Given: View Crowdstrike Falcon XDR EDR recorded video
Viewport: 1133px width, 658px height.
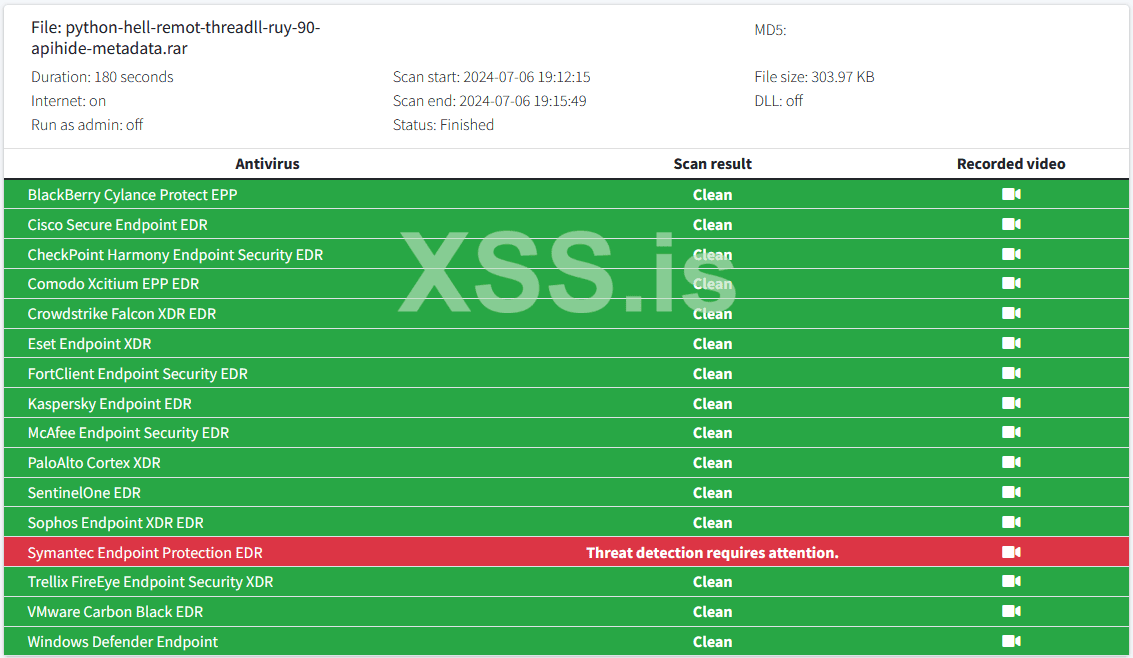Looking at the screenshot, I should pyautogui.click(x=1011, y=313).
